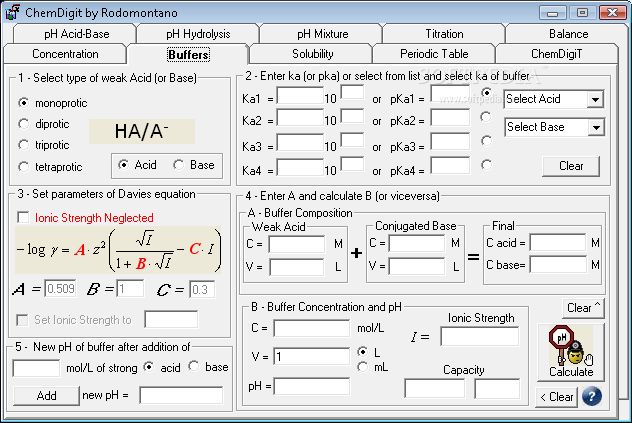This screenshot has width=632, height=423.
Task: Click the new pH result field
Action: point(181,395)
